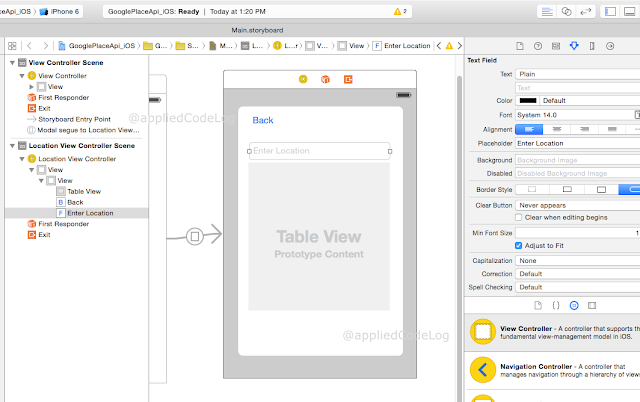Show the Standard editor

click(x=547, y=11)
